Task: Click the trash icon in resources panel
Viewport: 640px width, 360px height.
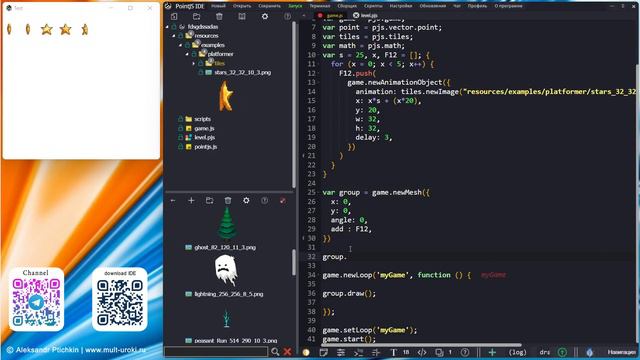Action: (228, 200)
